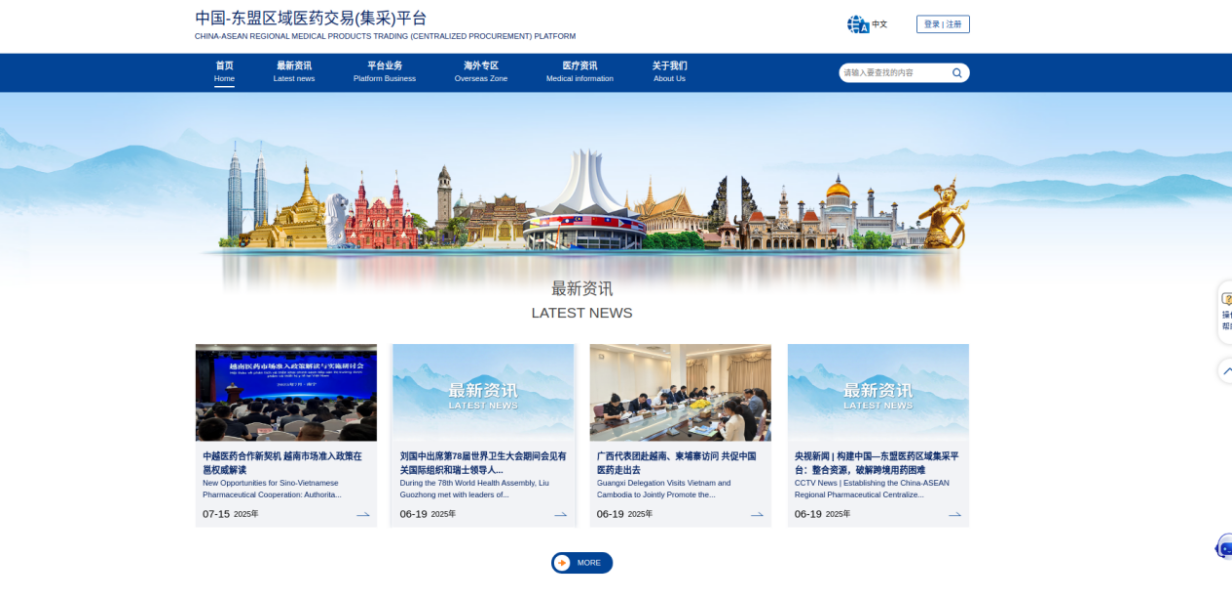
Task: Expand the Platform Business menu
Action: 384,72
